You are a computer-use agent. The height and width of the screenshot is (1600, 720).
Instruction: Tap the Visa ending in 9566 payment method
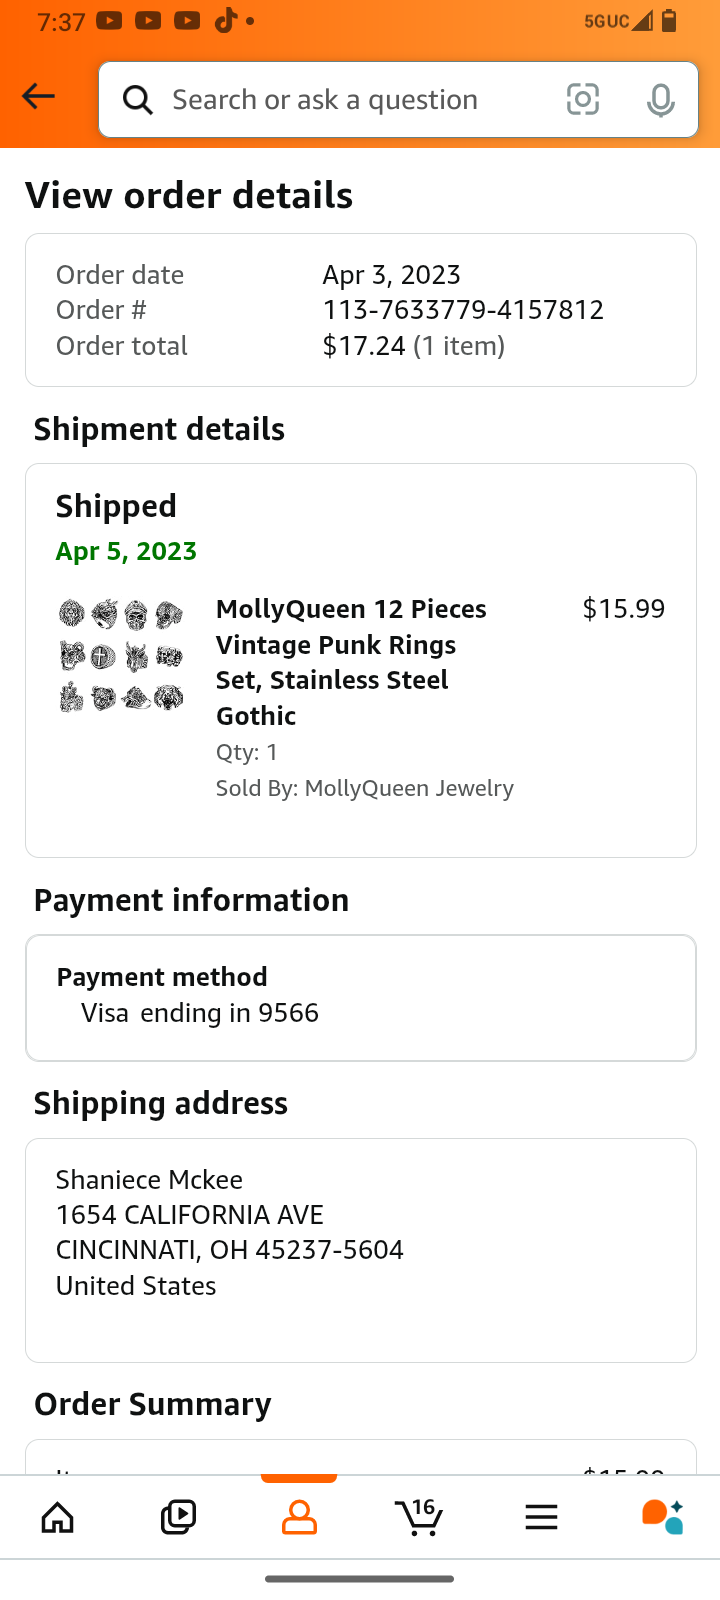coord(200,1013)
